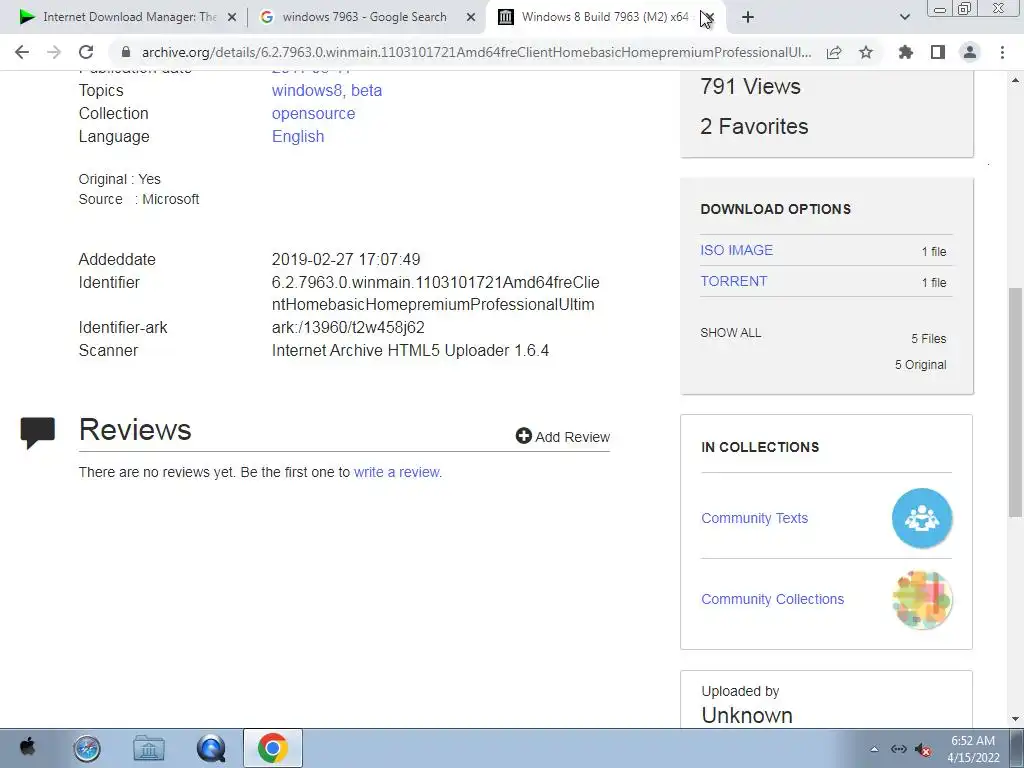Click SHOW ALL download files
This screenshot has width=1024, height=768.
(731, 333)
